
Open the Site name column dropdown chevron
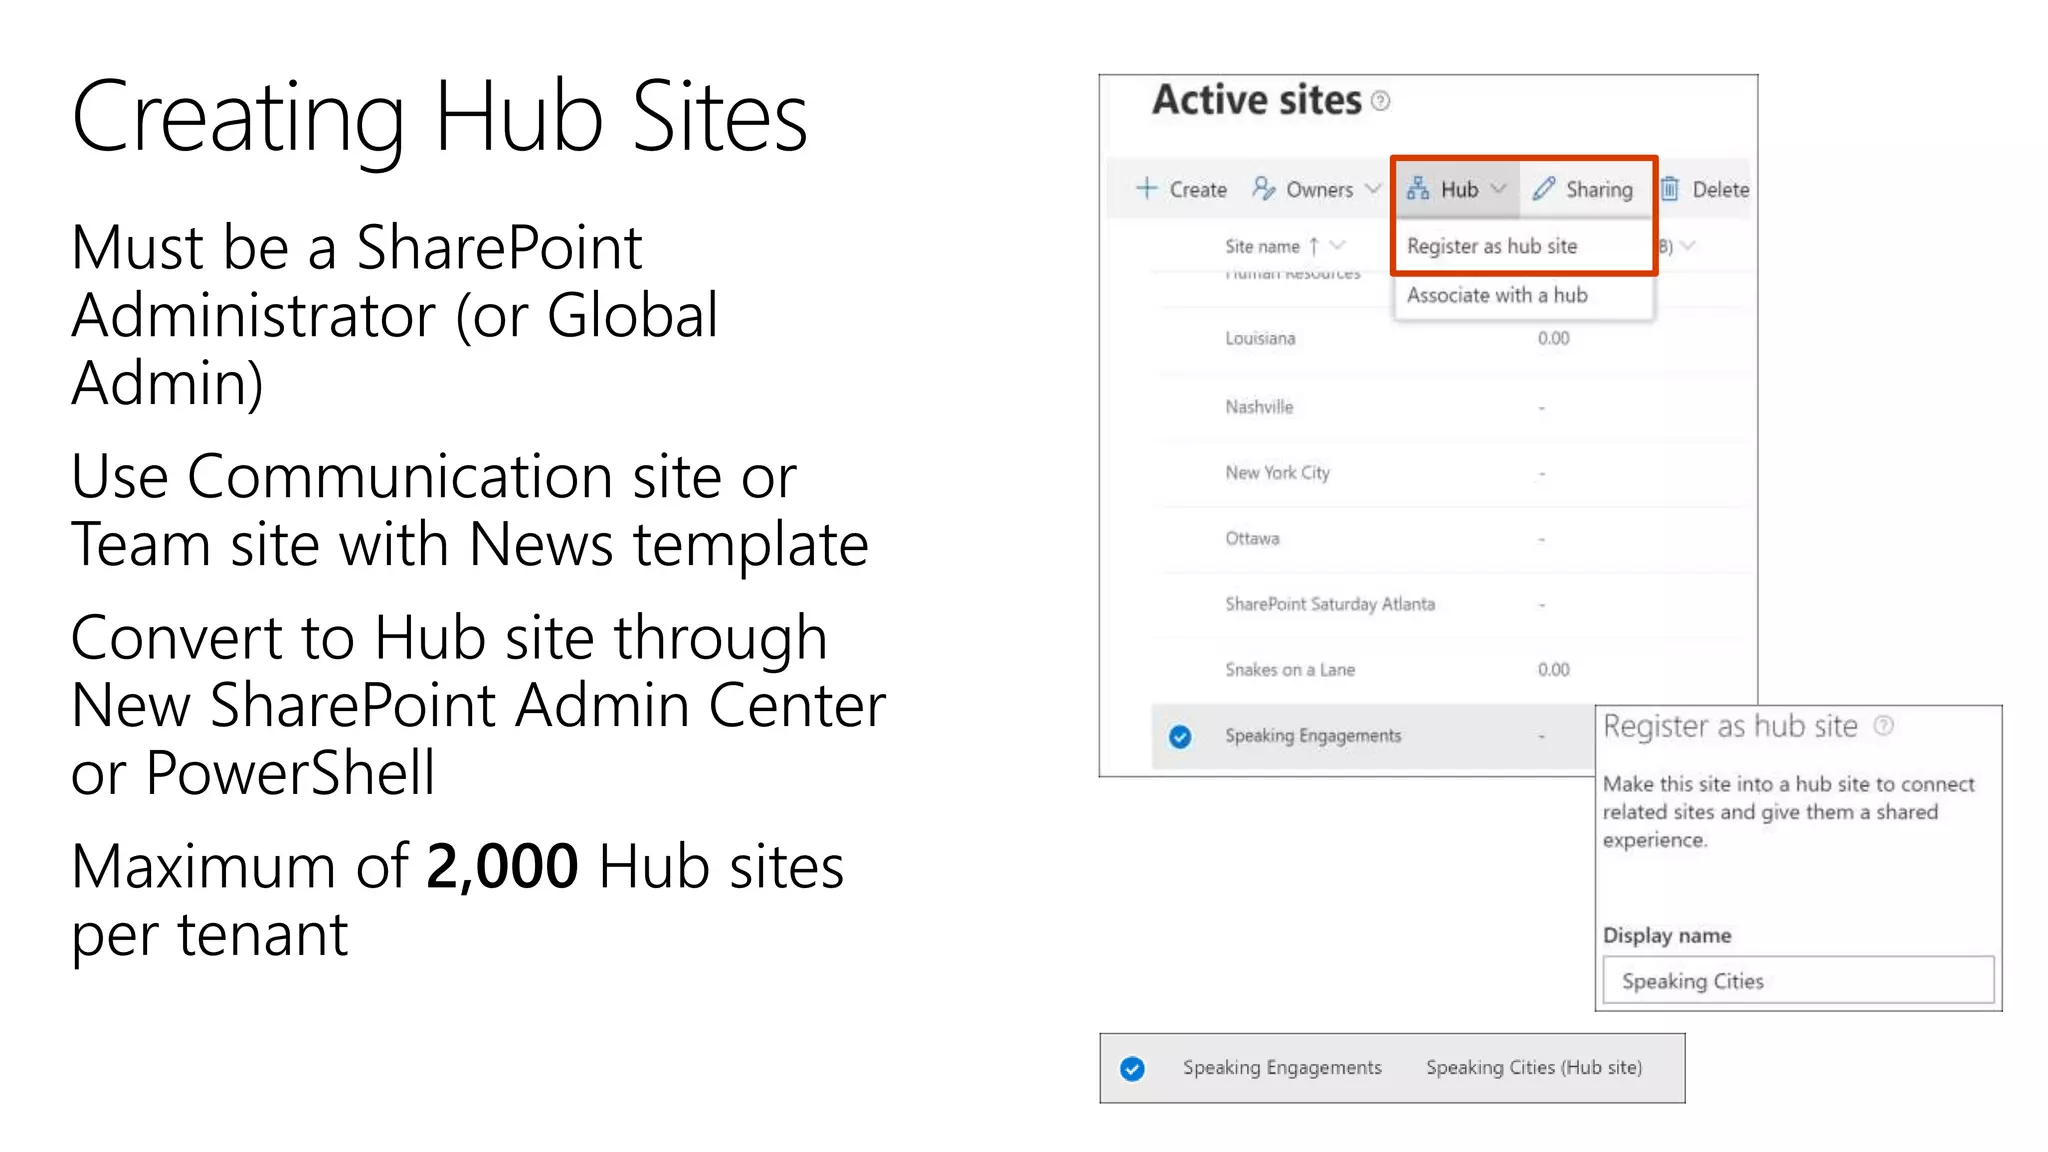(x=1338, y=246)
